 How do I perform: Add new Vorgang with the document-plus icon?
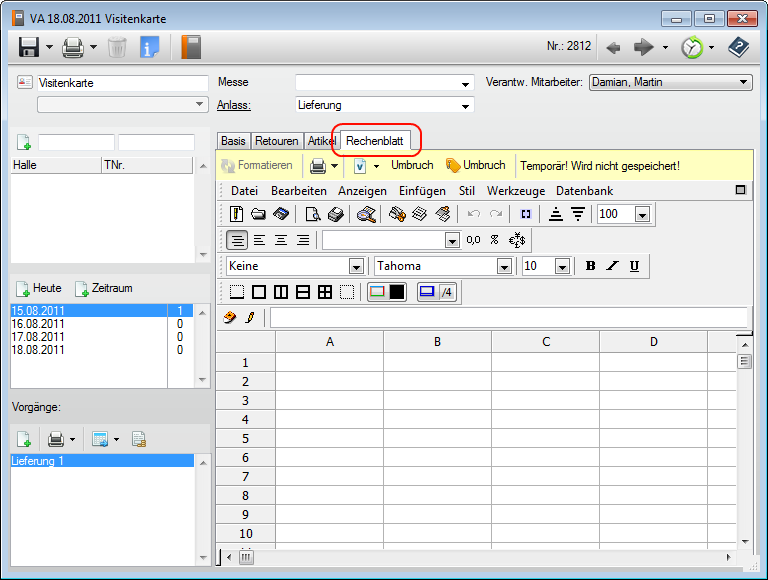pyautogui.click(x=23, y=439)
